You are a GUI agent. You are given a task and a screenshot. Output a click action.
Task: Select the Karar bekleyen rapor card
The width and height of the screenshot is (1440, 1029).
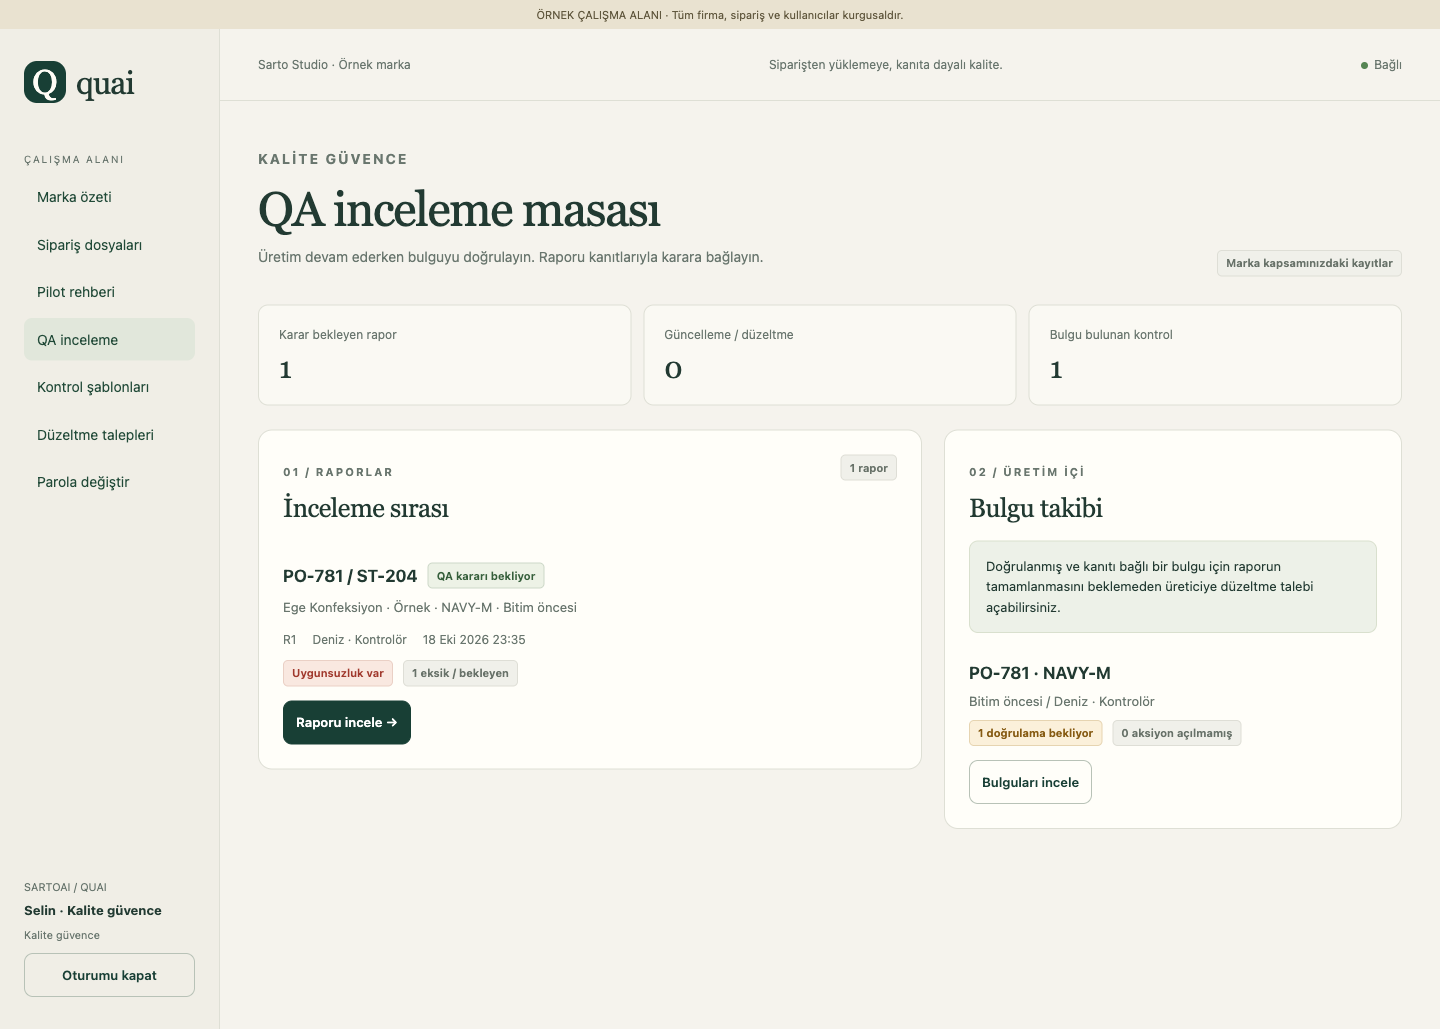click(445, 355)
